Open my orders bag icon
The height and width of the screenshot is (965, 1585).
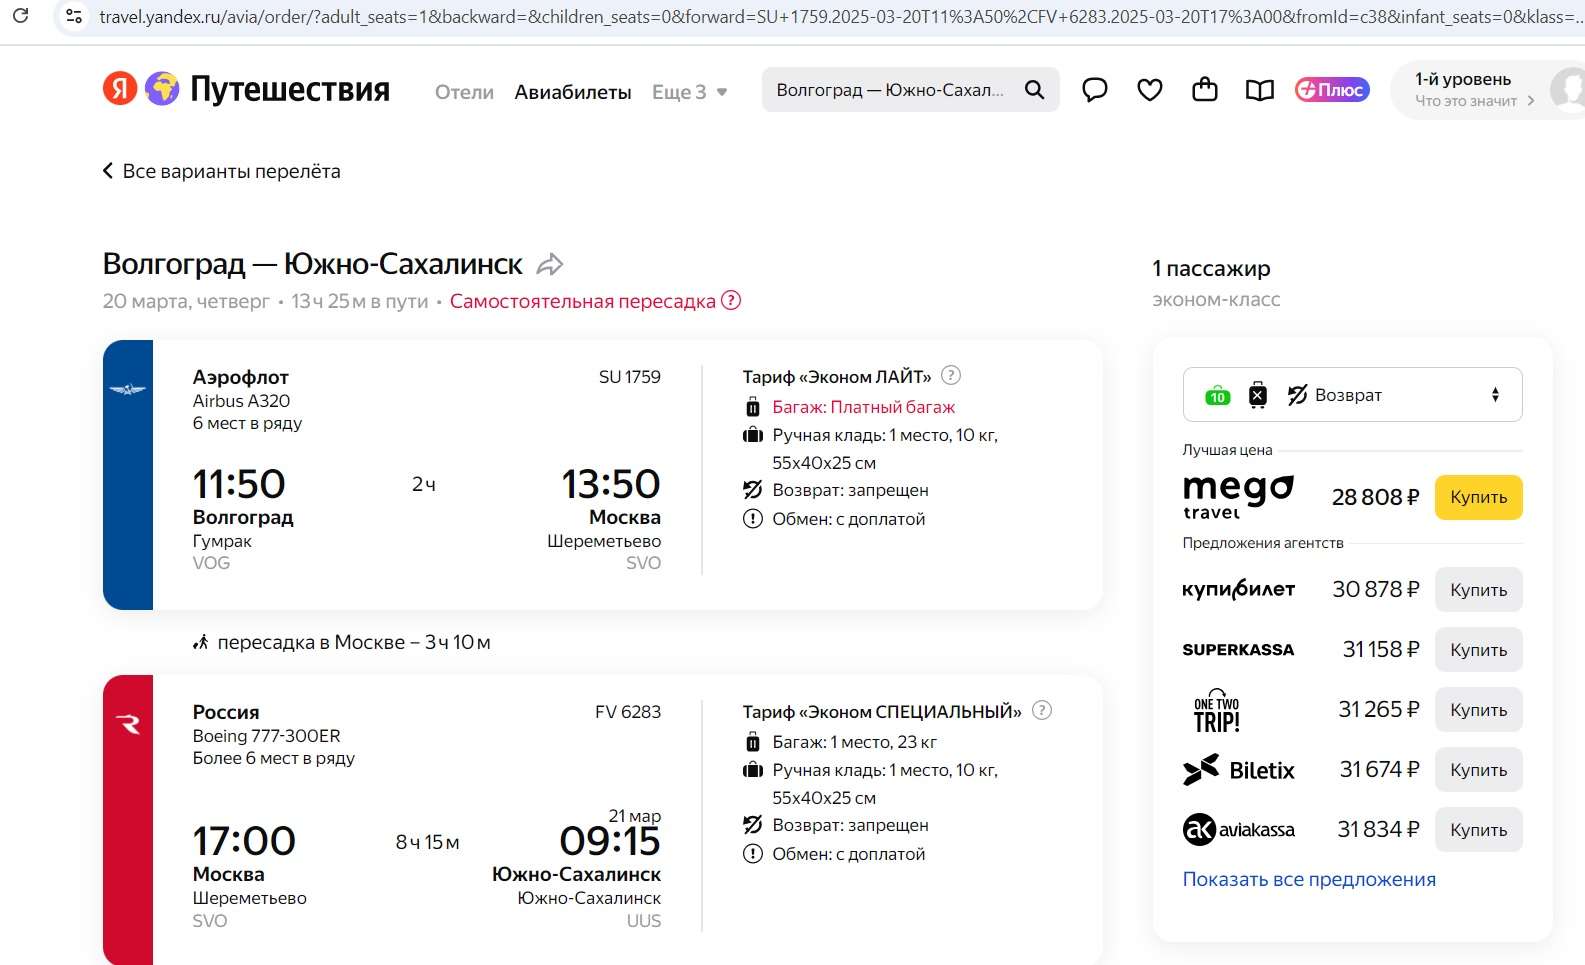(1205, 90)
